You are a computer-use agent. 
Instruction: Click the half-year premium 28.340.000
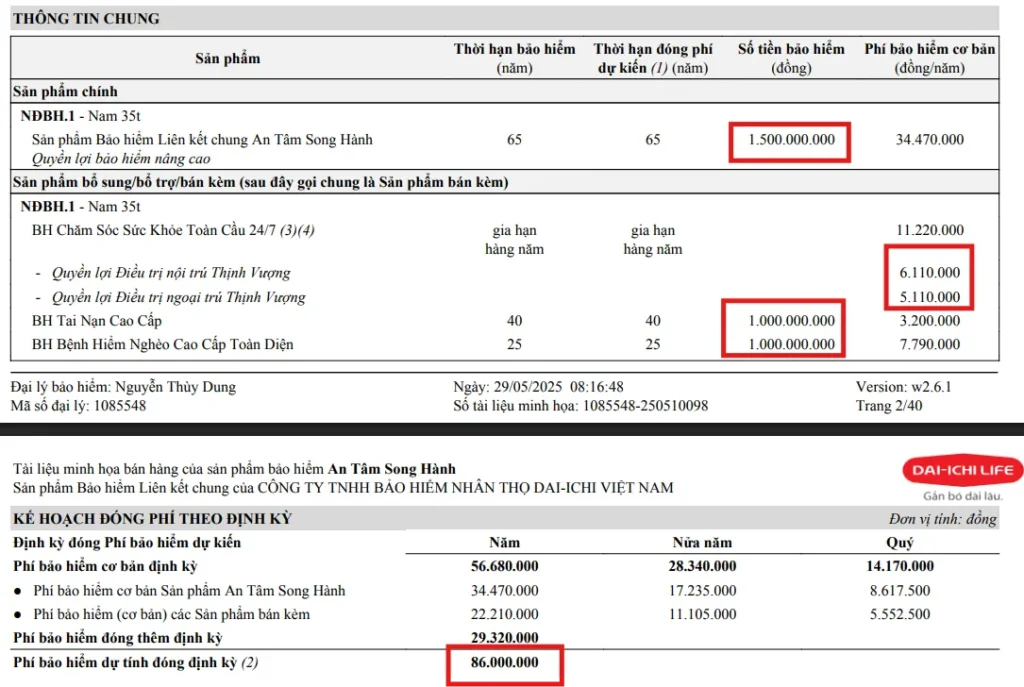(702, 566)
